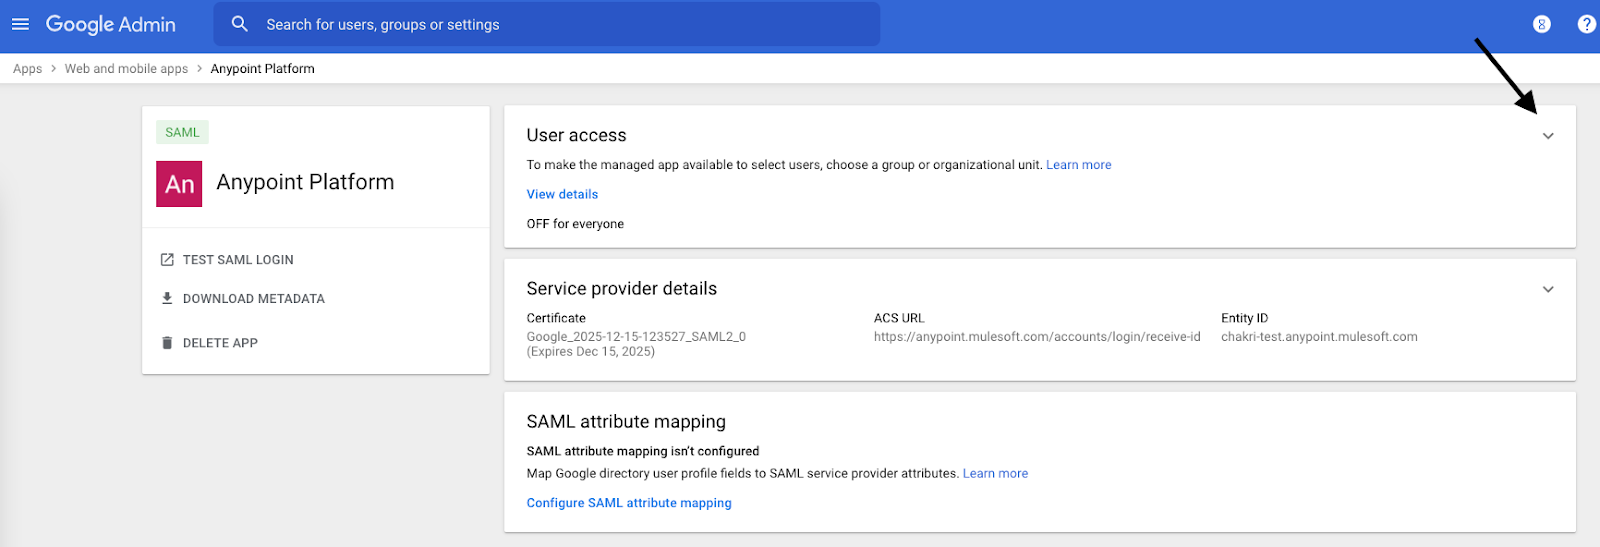Click the search magnifier icon
Screen dimensions: 1600x547
pyautogui.click(x=239, y=24)
